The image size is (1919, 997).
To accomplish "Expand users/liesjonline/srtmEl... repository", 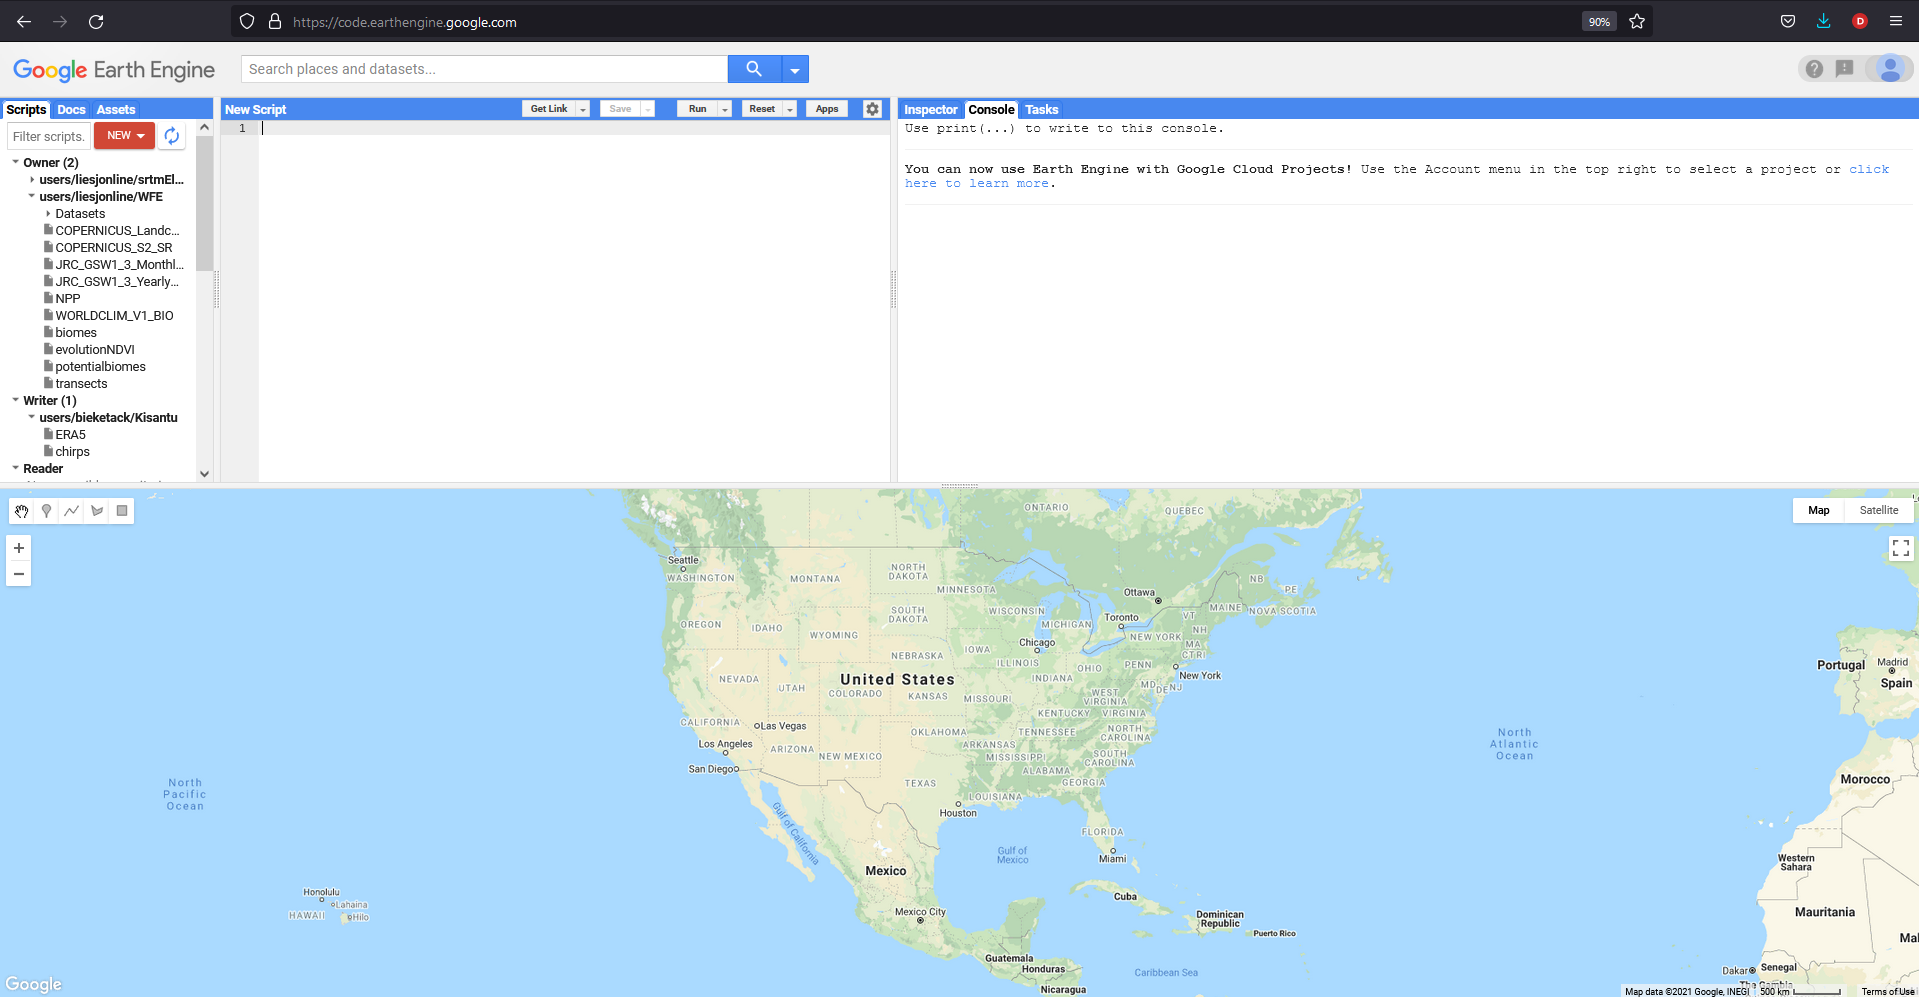I will coord(31,180).
